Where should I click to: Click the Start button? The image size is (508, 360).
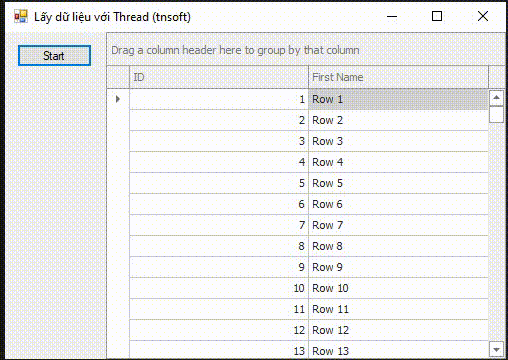tap(54, 56)
